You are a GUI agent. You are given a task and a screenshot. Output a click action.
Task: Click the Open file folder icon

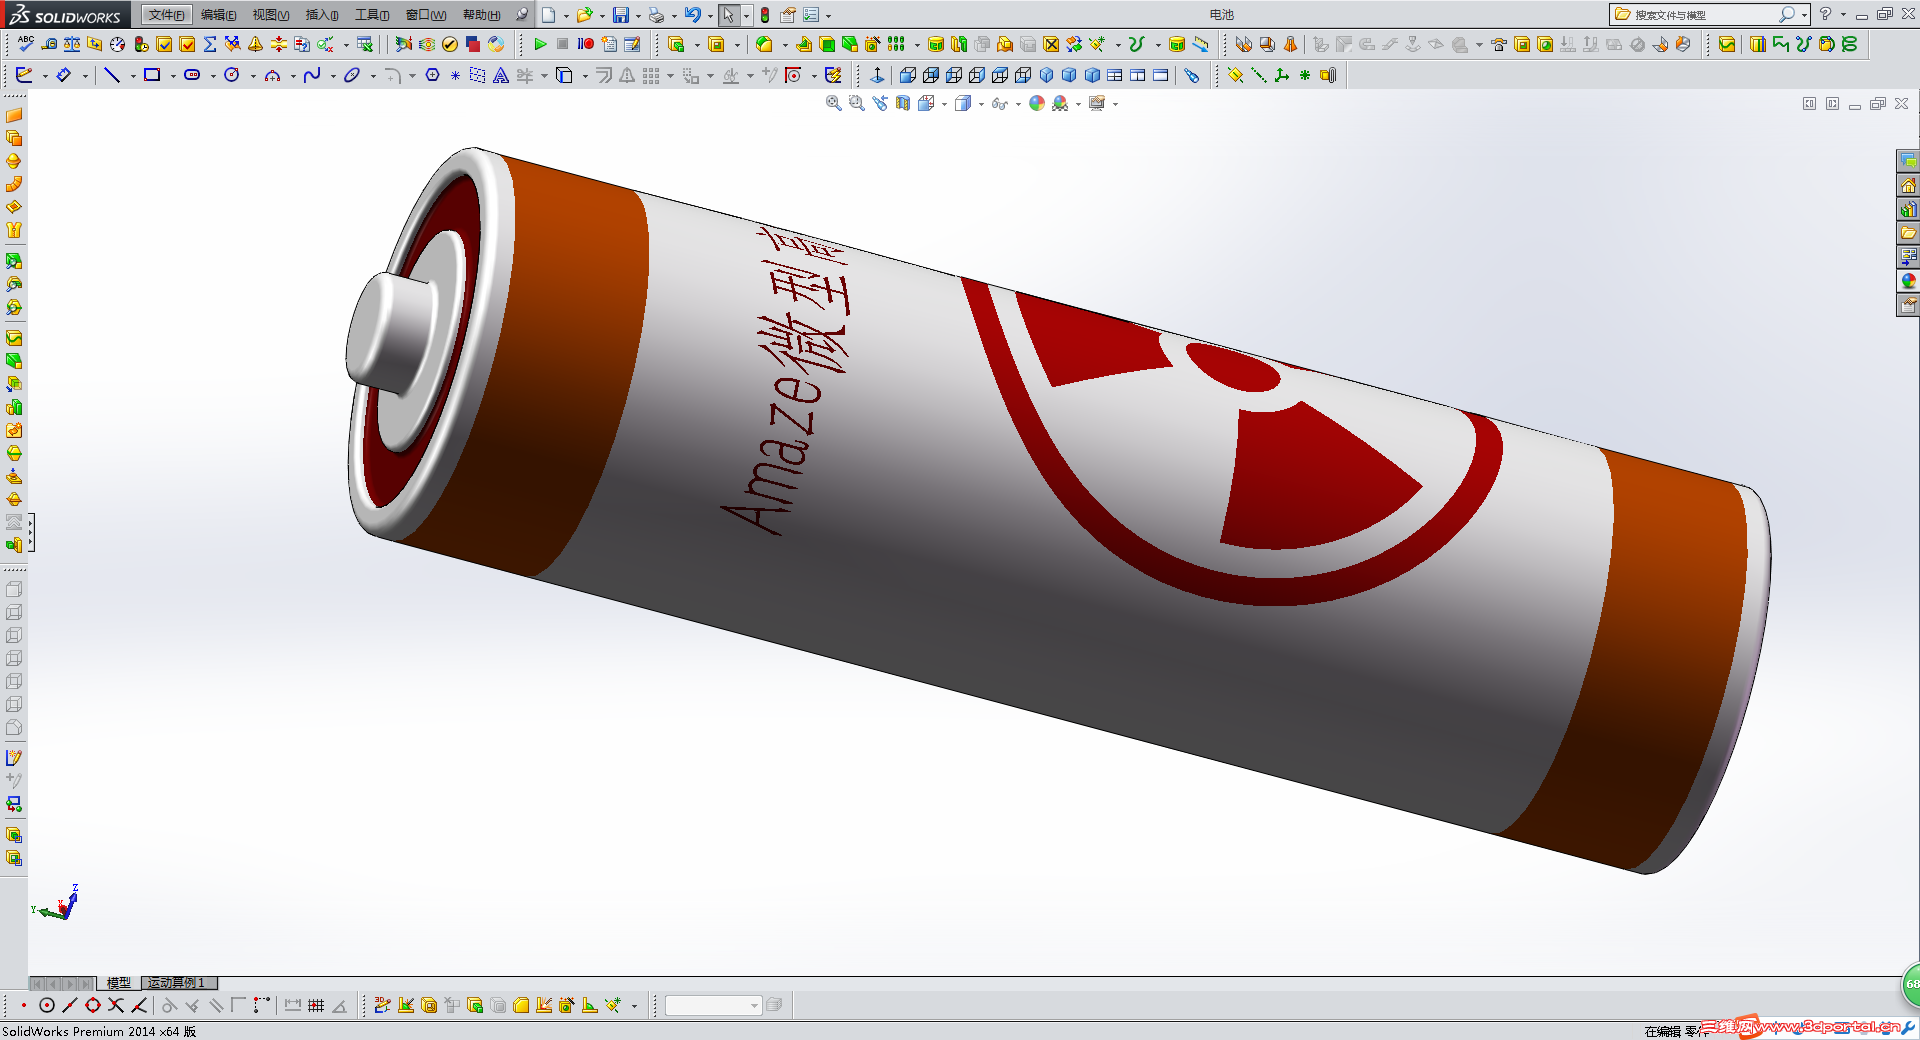click(584, 15)
